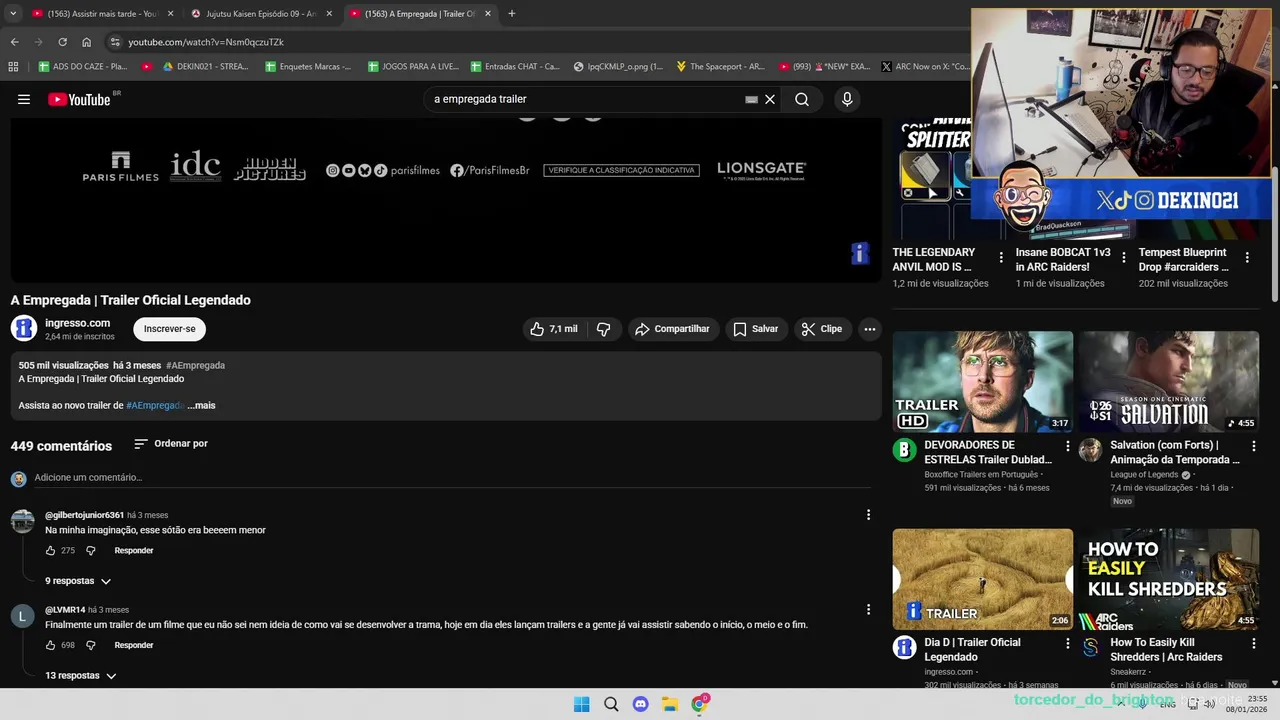Like LVMR14's comment

(x=51, y=645)
